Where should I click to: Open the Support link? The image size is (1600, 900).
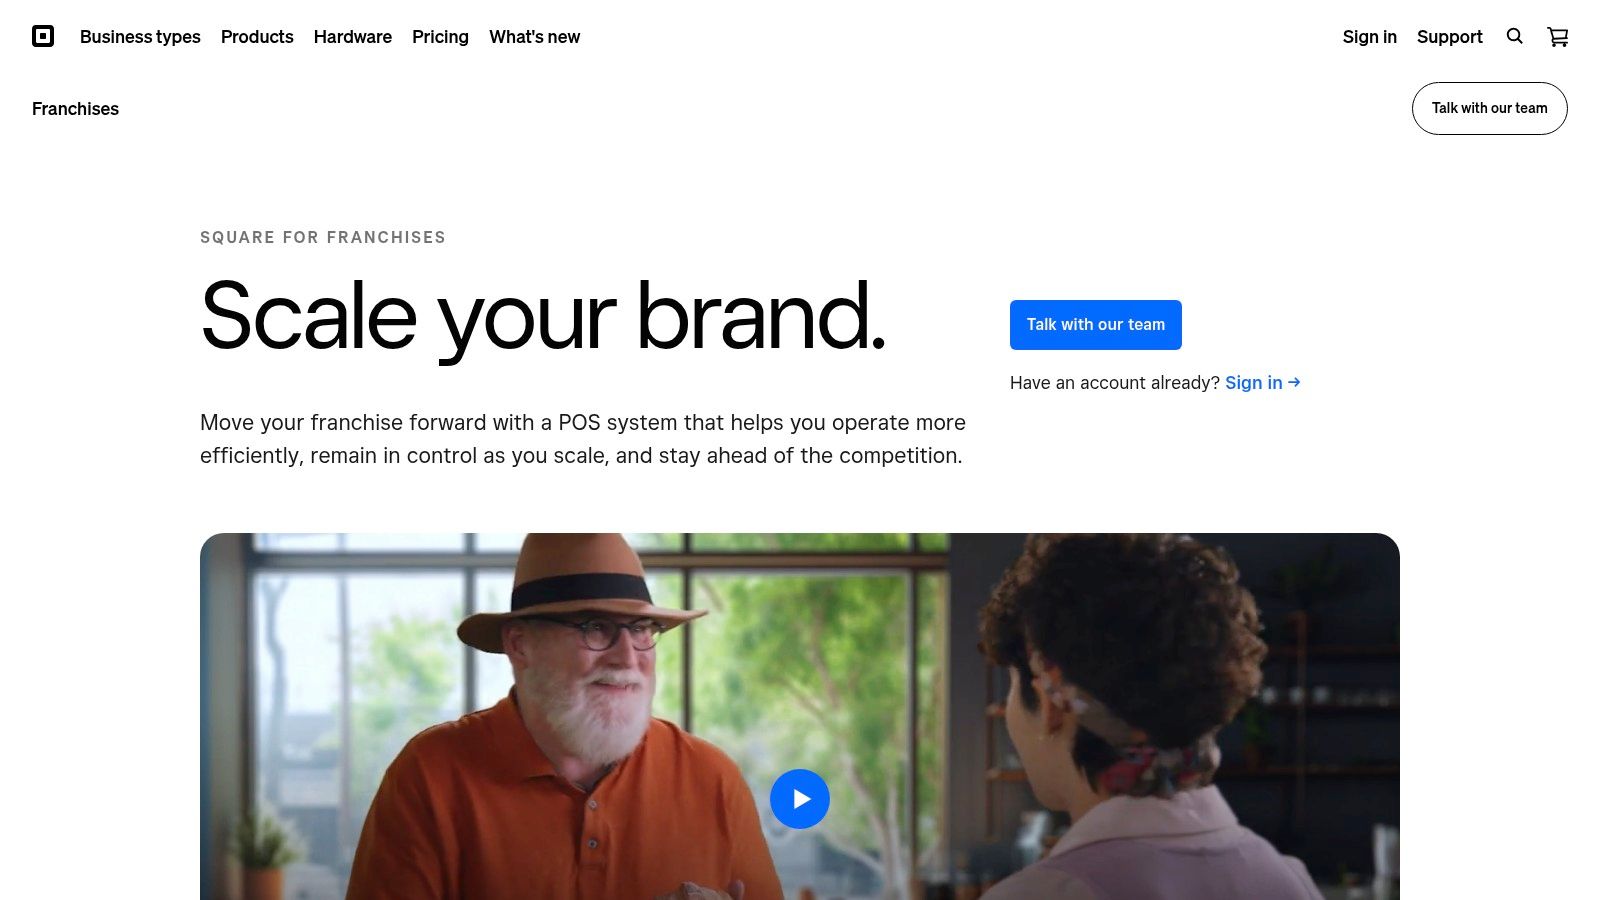1450,37
